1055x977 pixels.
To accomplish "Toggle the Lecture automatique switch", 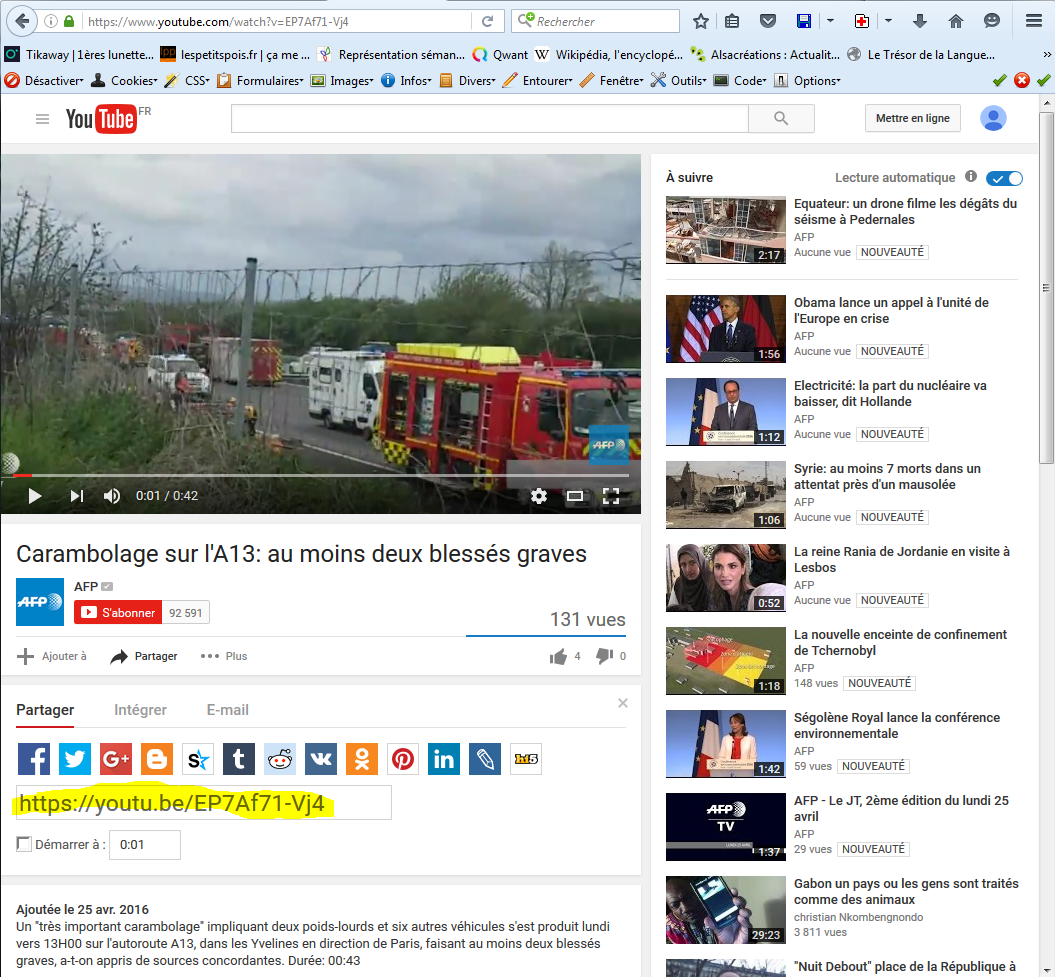I will pos(1004,178).
